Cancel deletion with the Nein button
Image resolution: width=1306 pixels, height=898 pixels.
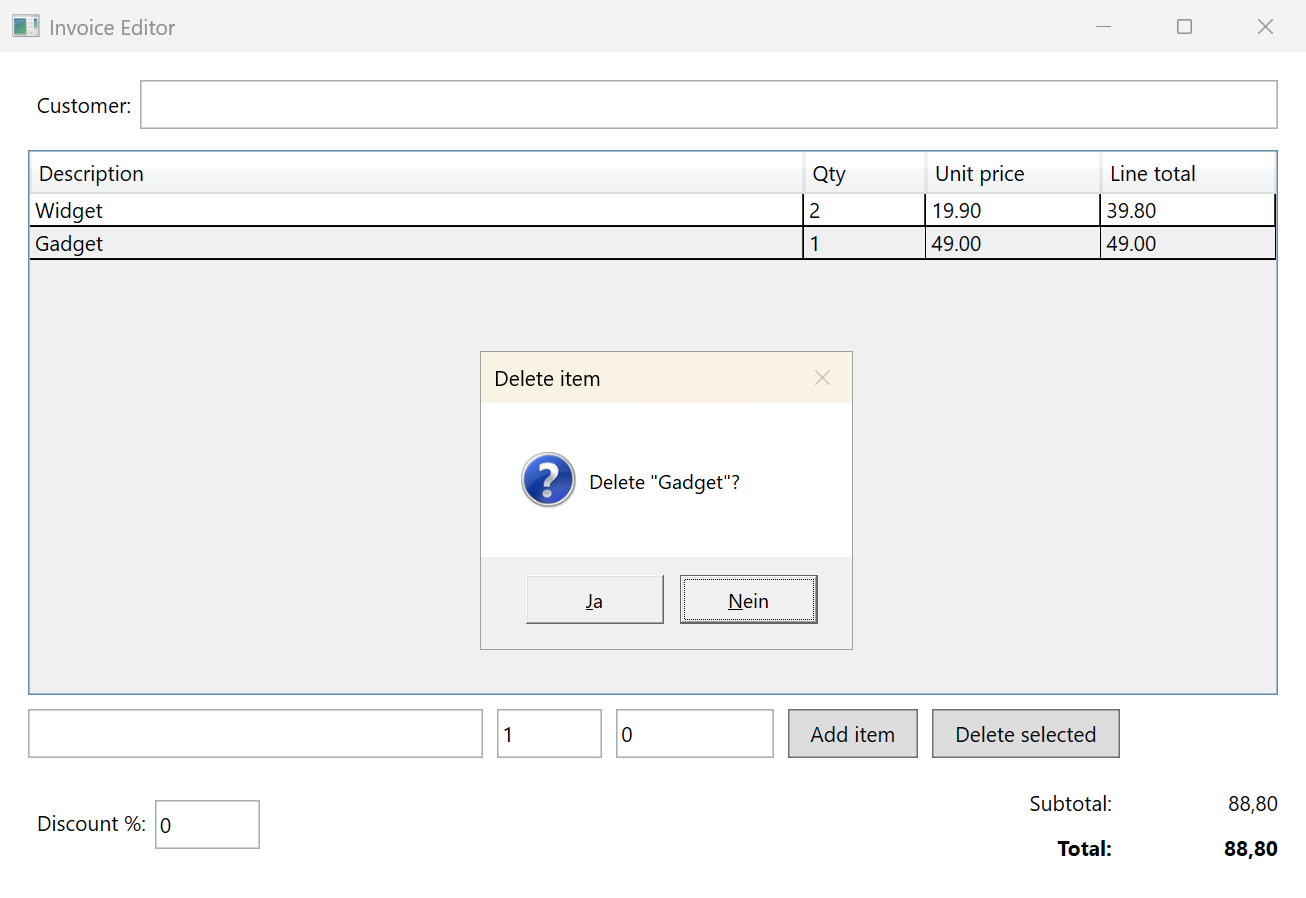point(749,600)
